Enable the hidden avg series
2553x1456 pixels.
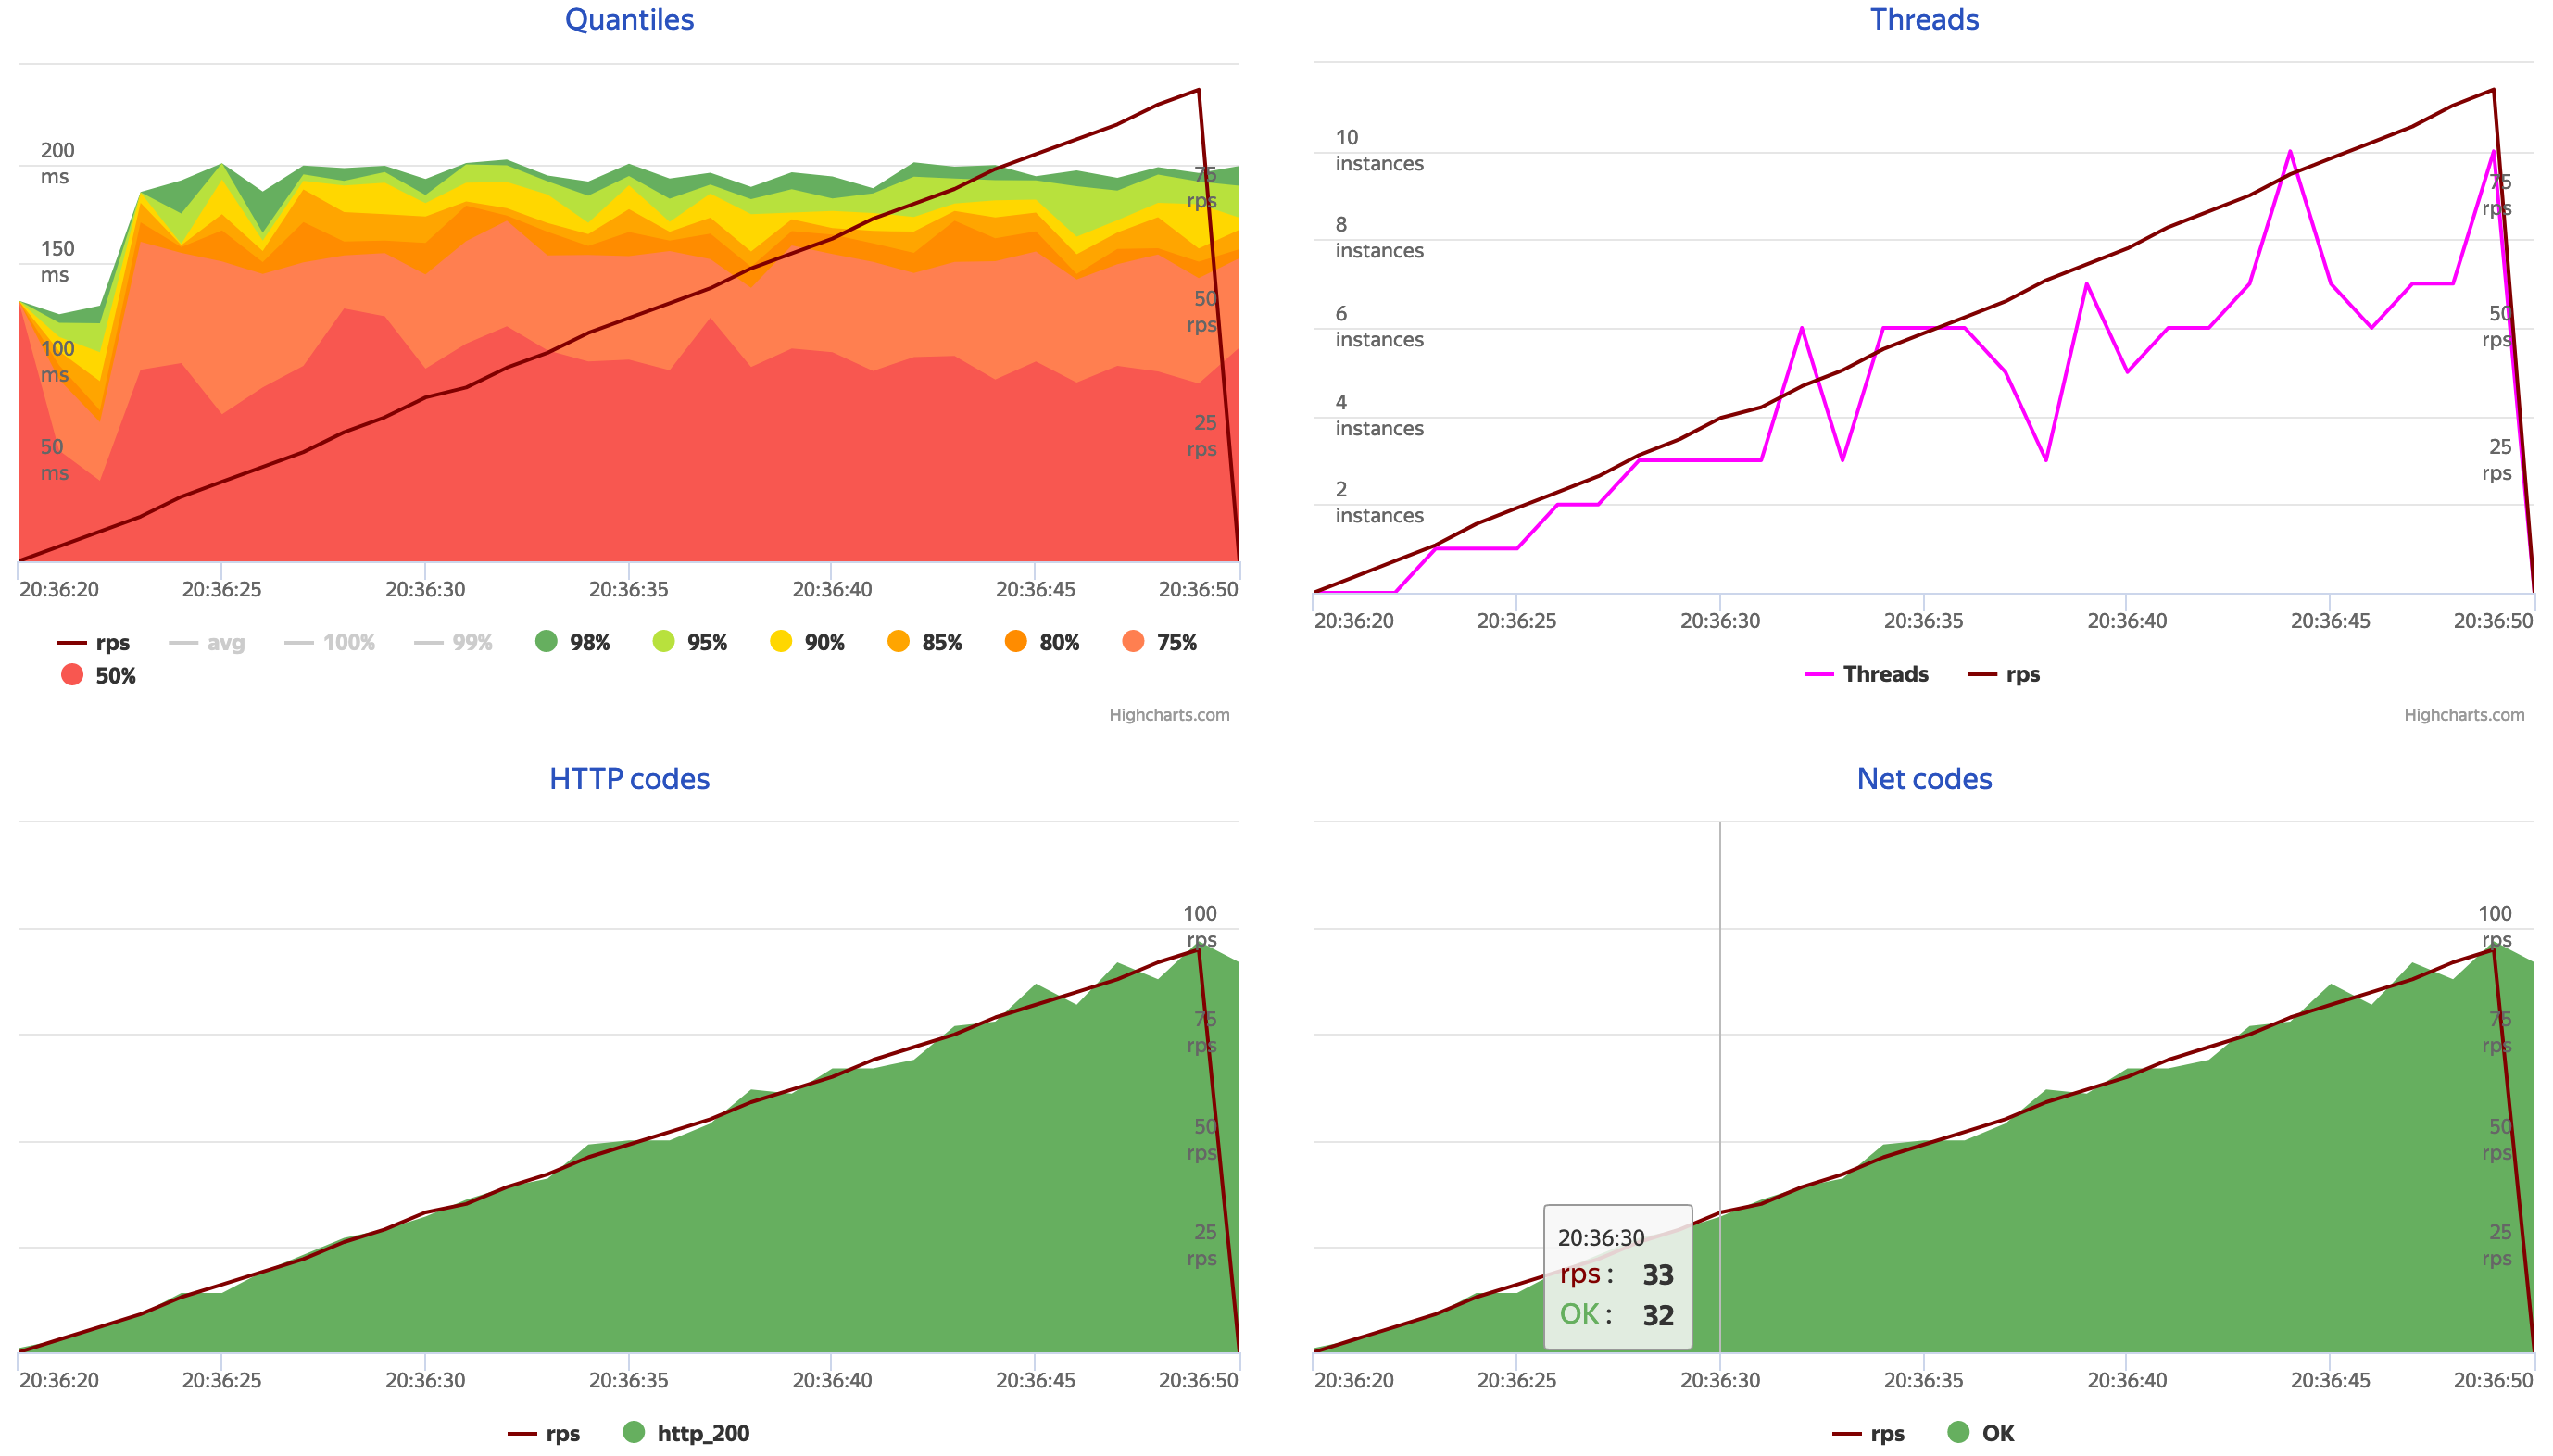coord(225,642)
